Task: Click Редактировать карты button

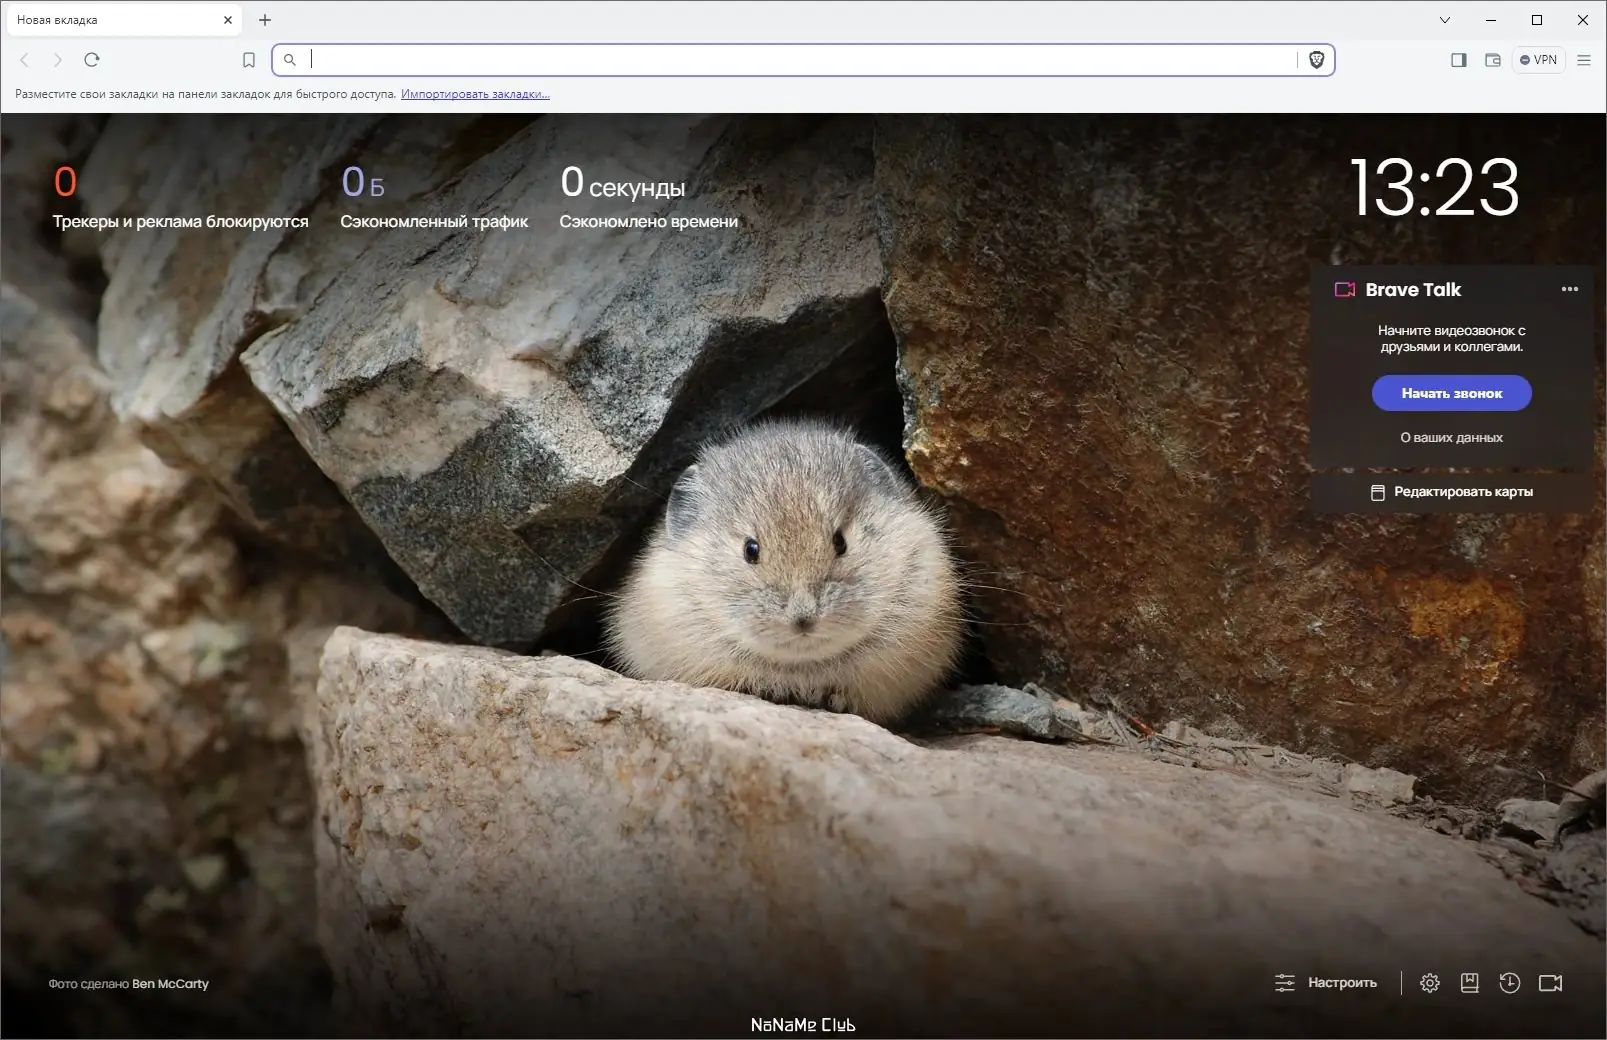Action: [1451, 492]
